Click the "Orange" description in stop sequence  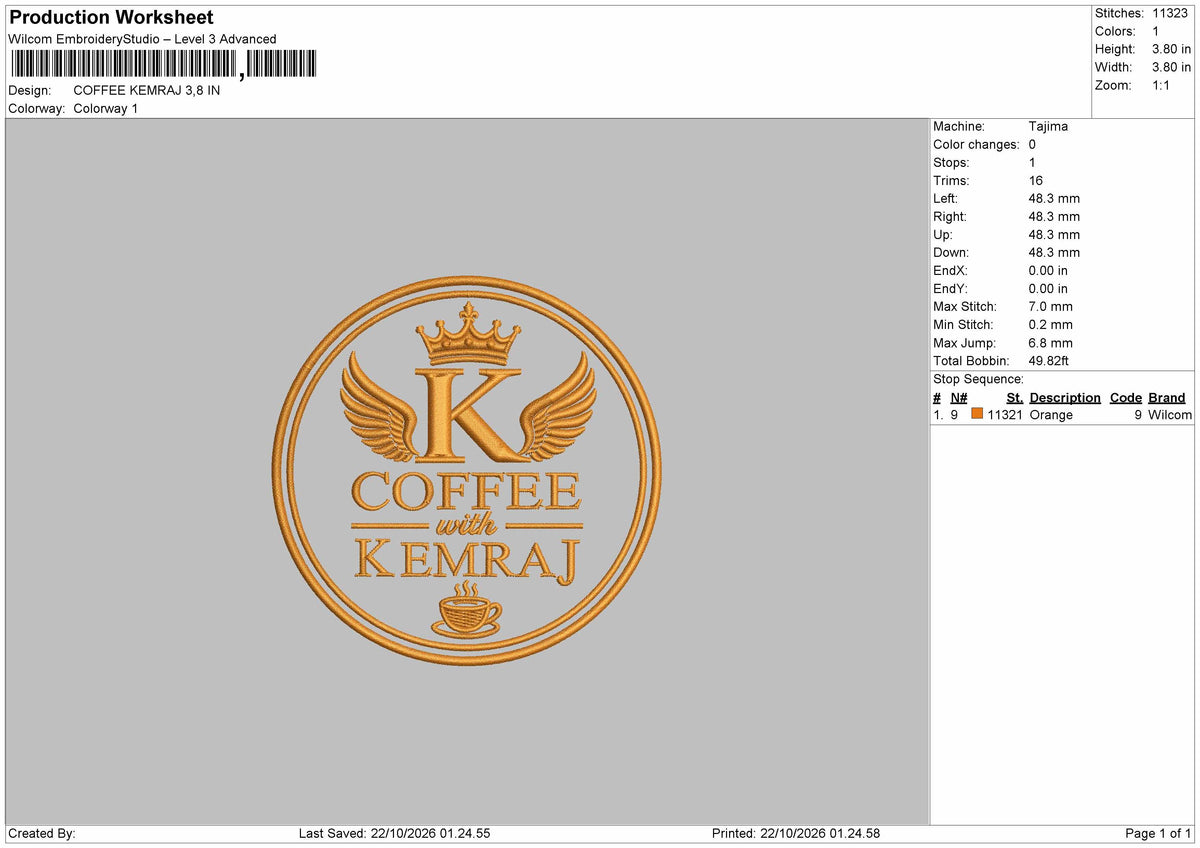[1051, 415]
